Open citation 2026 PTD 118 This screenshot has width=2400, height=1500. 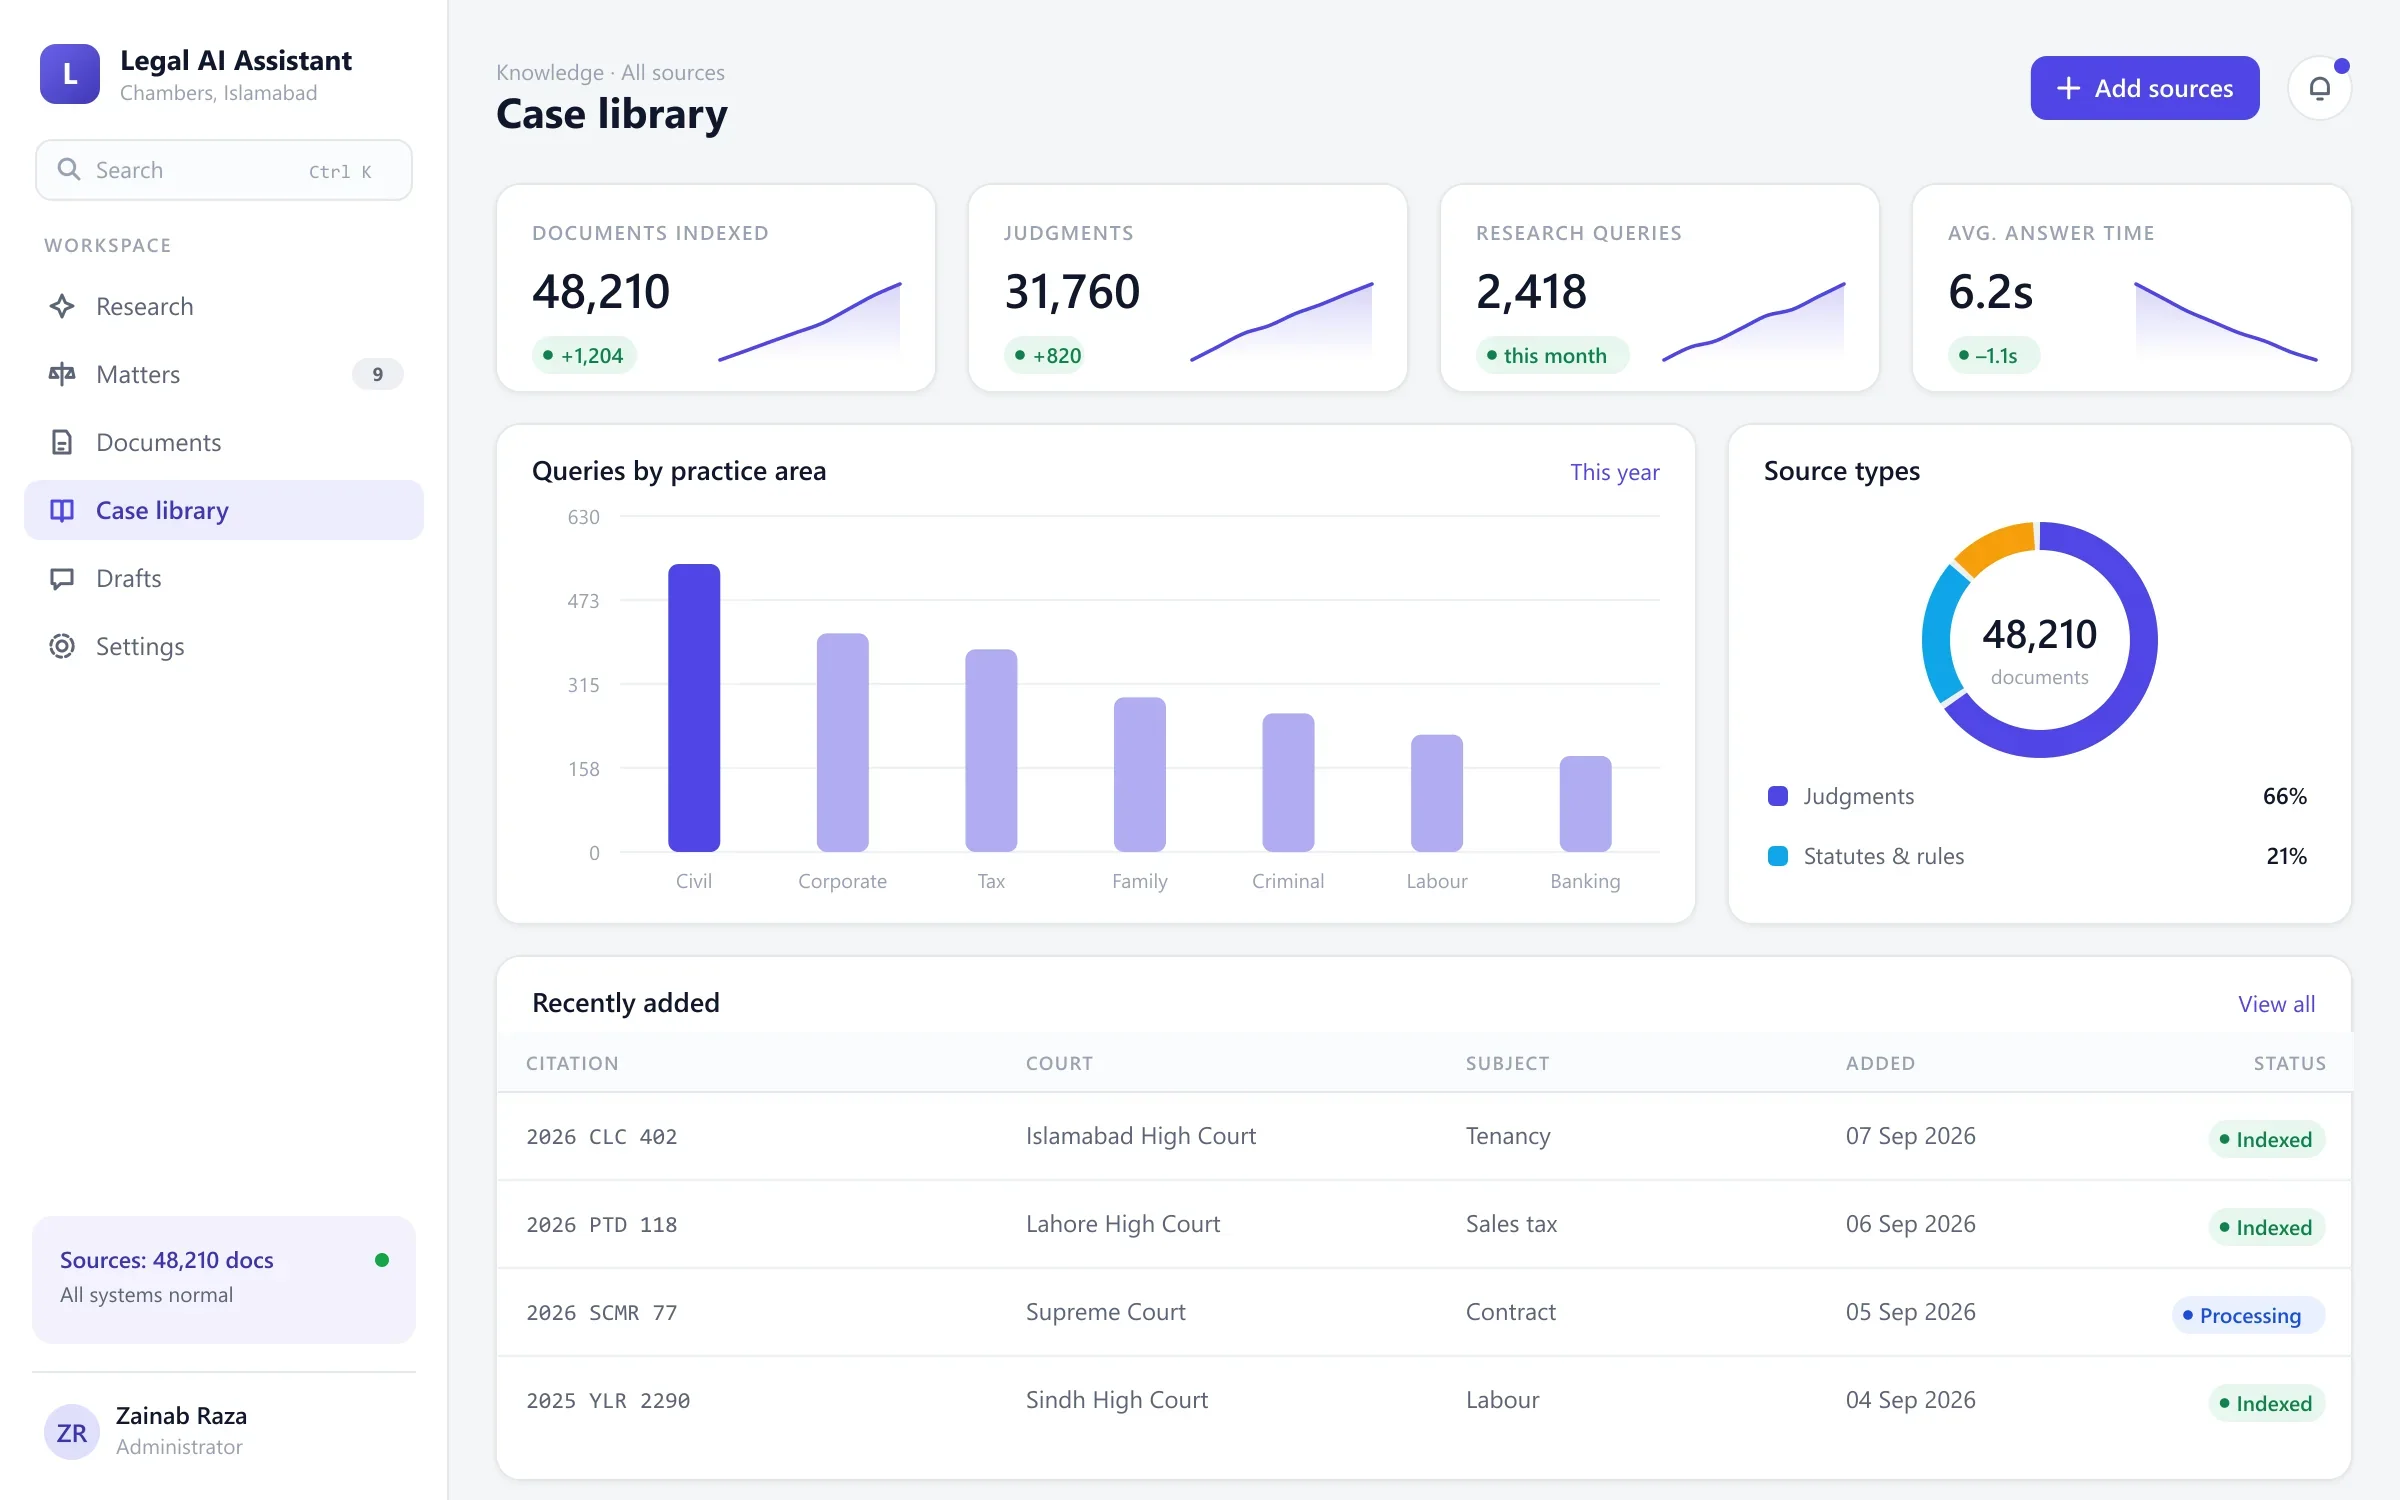[x=602, y=1224]
